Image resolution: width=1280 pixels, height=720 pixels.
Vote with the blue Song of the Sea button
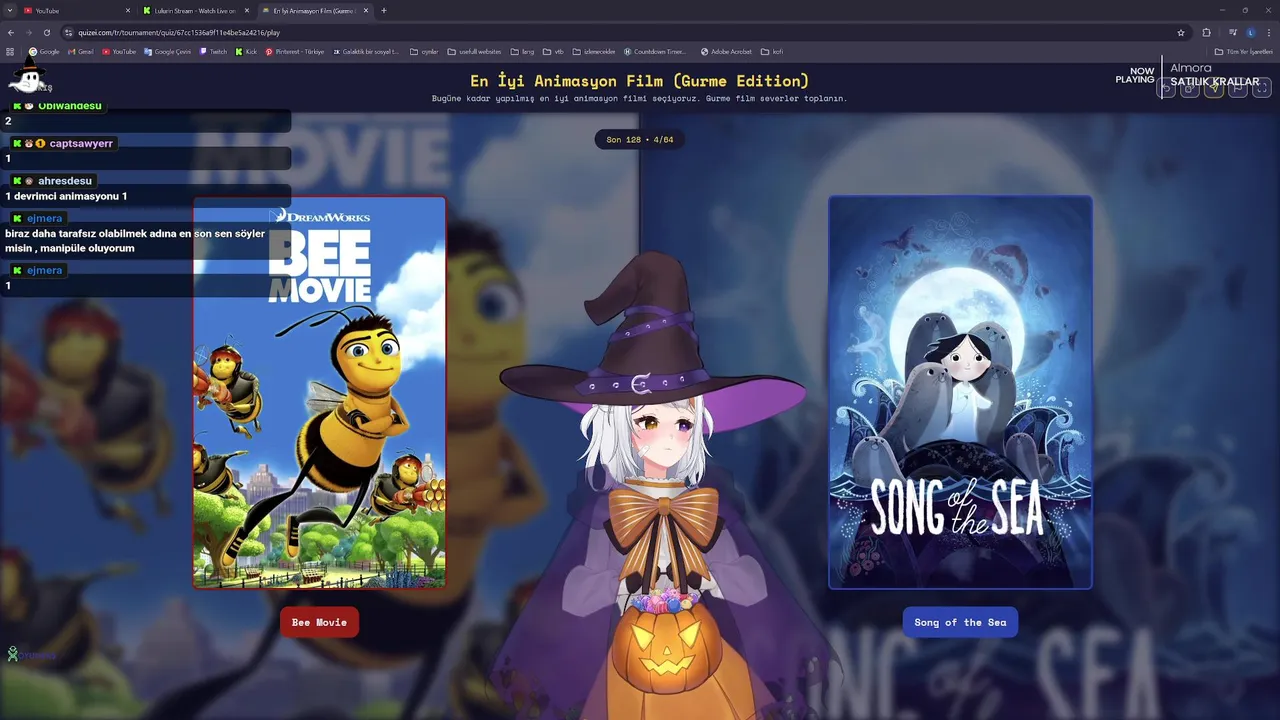[960, 622]
